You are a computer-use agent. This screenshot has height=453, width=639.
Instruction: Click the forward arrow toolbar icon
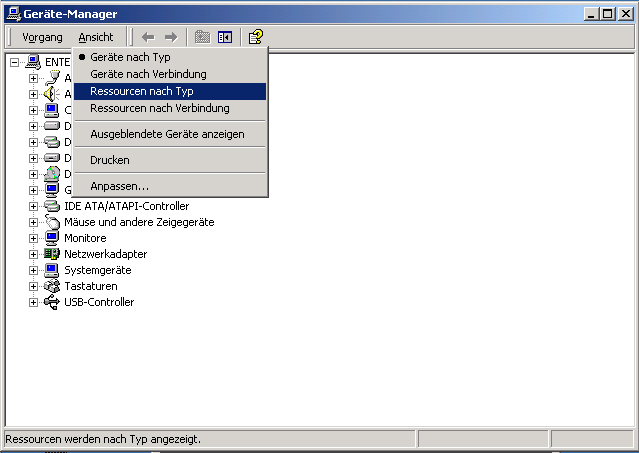coord(171,37)
